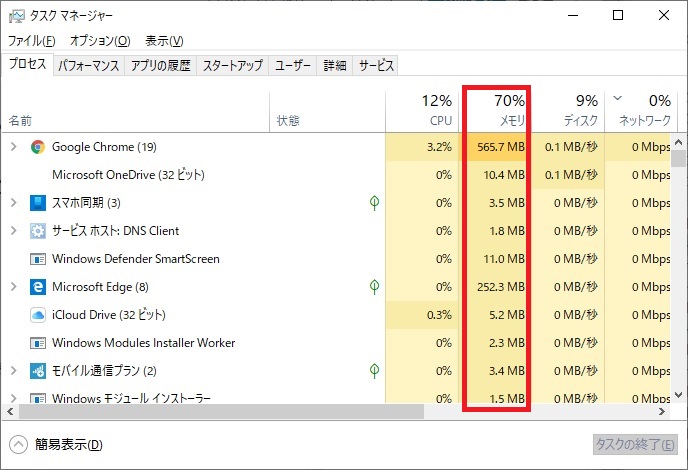Click the Windows Modules Installer Worker icon
The height and width of the screenshot is (470, 688).
pyautogui.click(x=38, y=343)
